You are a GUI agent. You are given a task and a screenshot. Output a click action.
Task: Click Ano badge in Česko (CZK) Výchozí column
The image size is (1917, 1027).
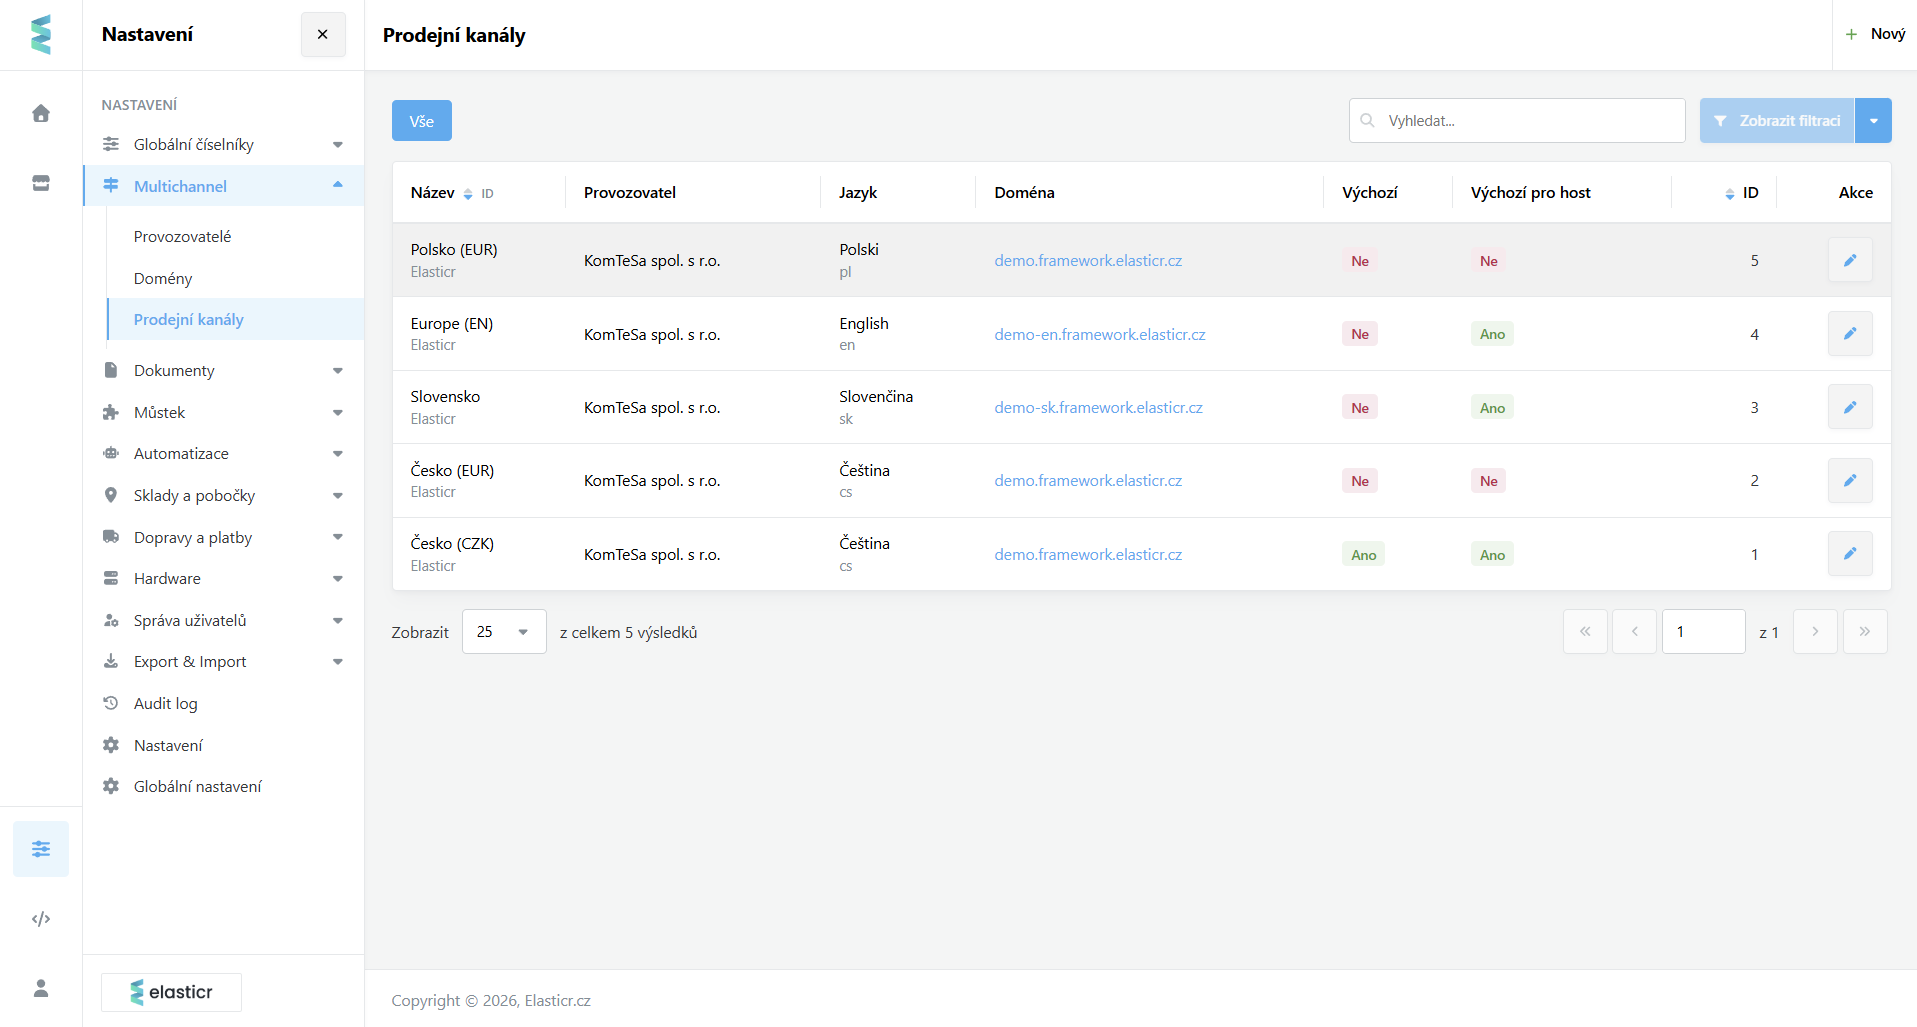click(1364, 555)
